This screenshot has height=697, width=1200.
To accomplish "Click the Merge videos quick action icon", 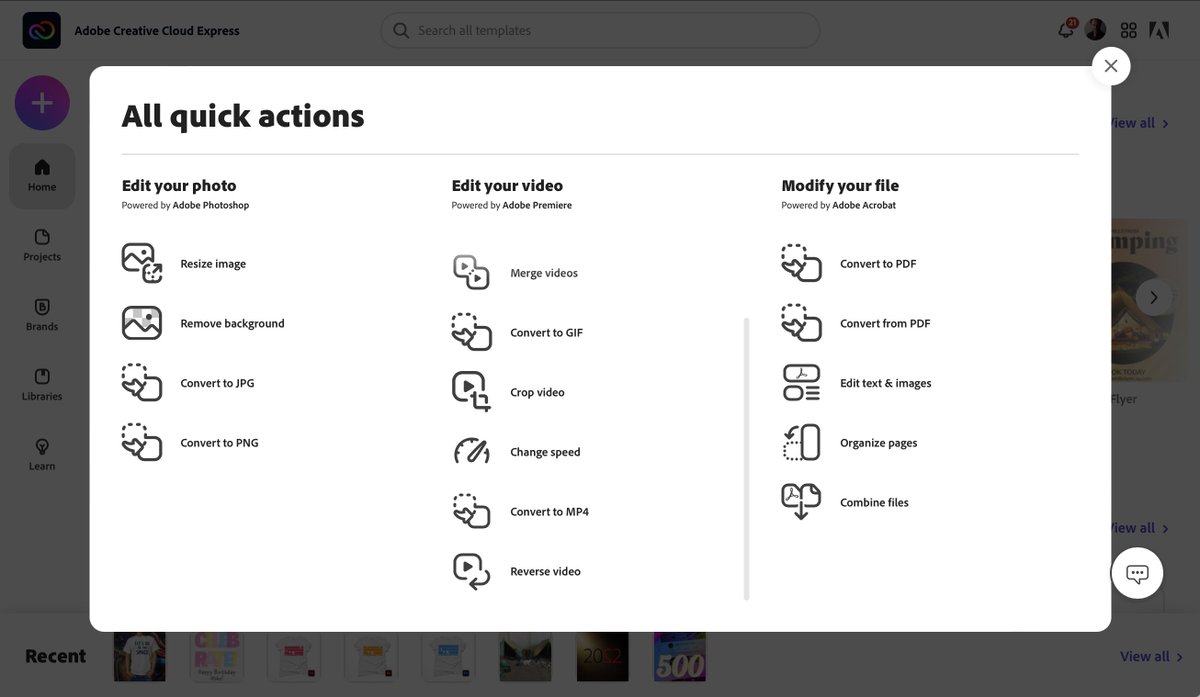I will click(471, 272).
